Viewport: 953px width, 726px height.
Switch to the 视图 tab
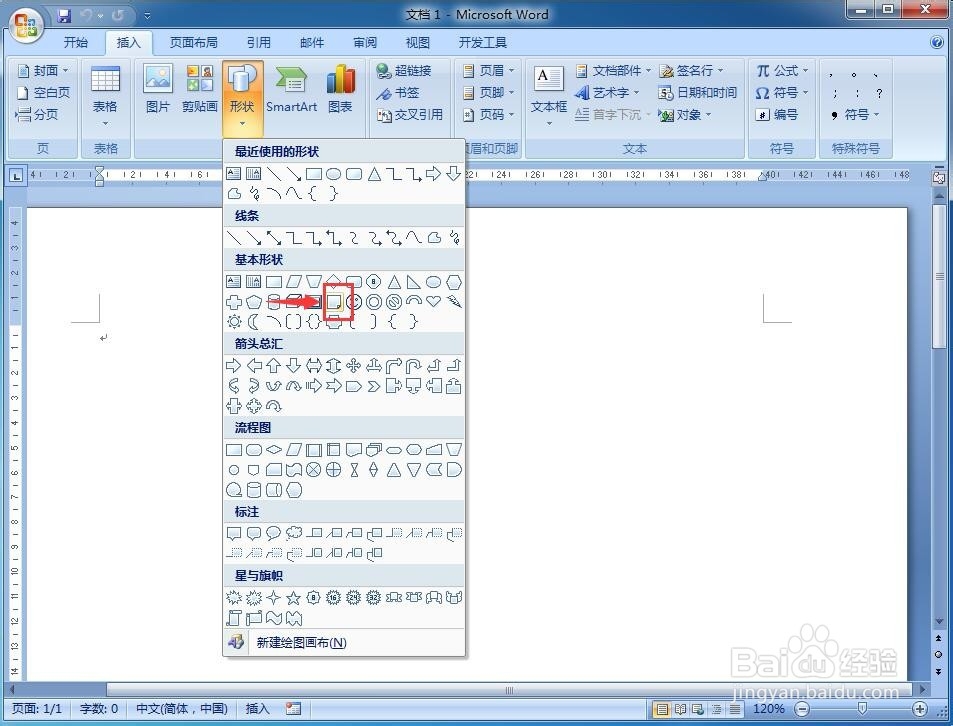point(418,42)
